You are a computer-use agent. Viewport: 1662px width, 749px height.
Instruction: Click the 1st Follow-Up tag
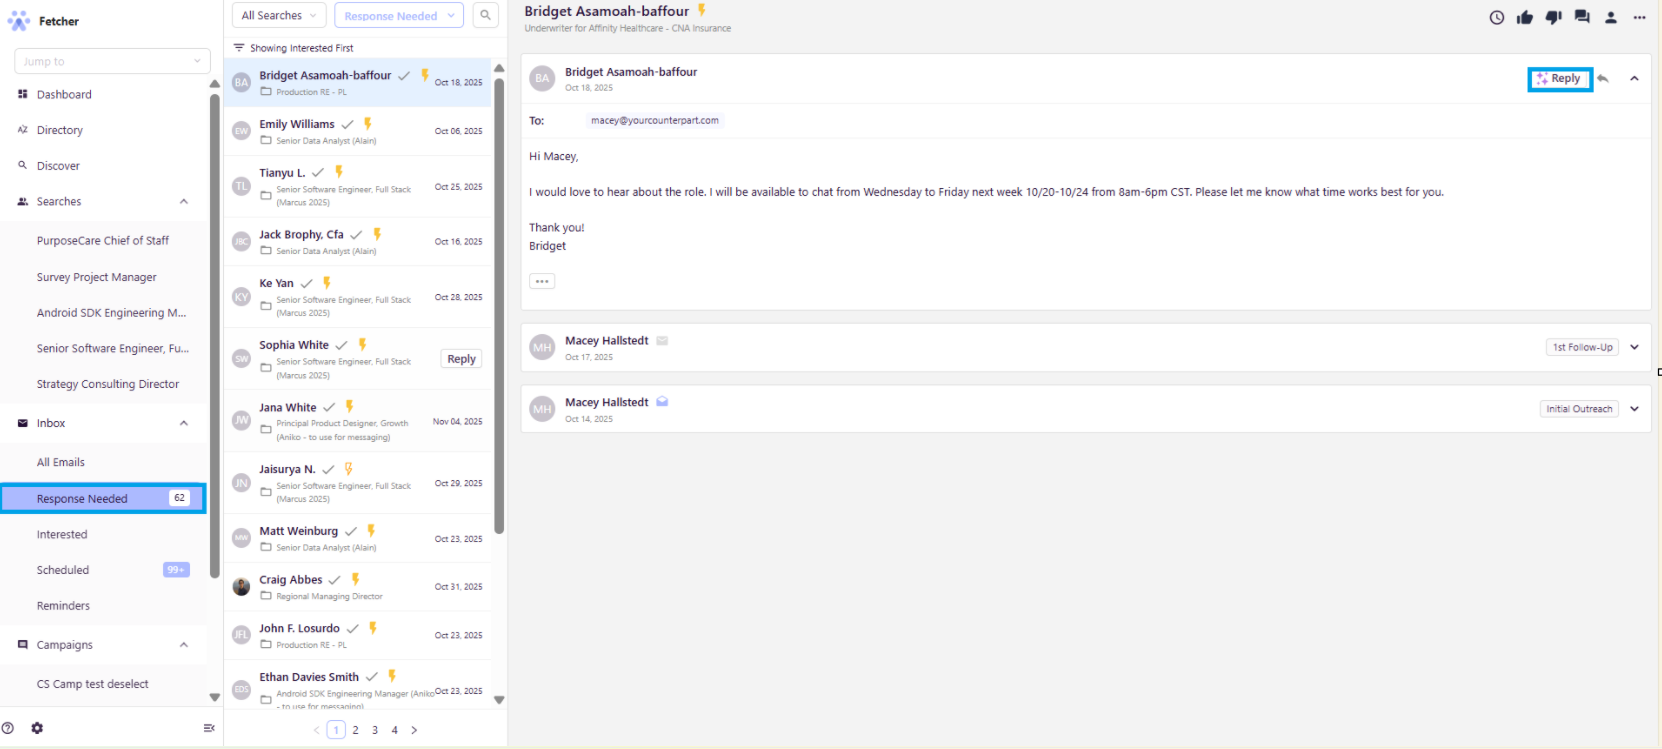pyautogui.click(x=1582, y=347)
